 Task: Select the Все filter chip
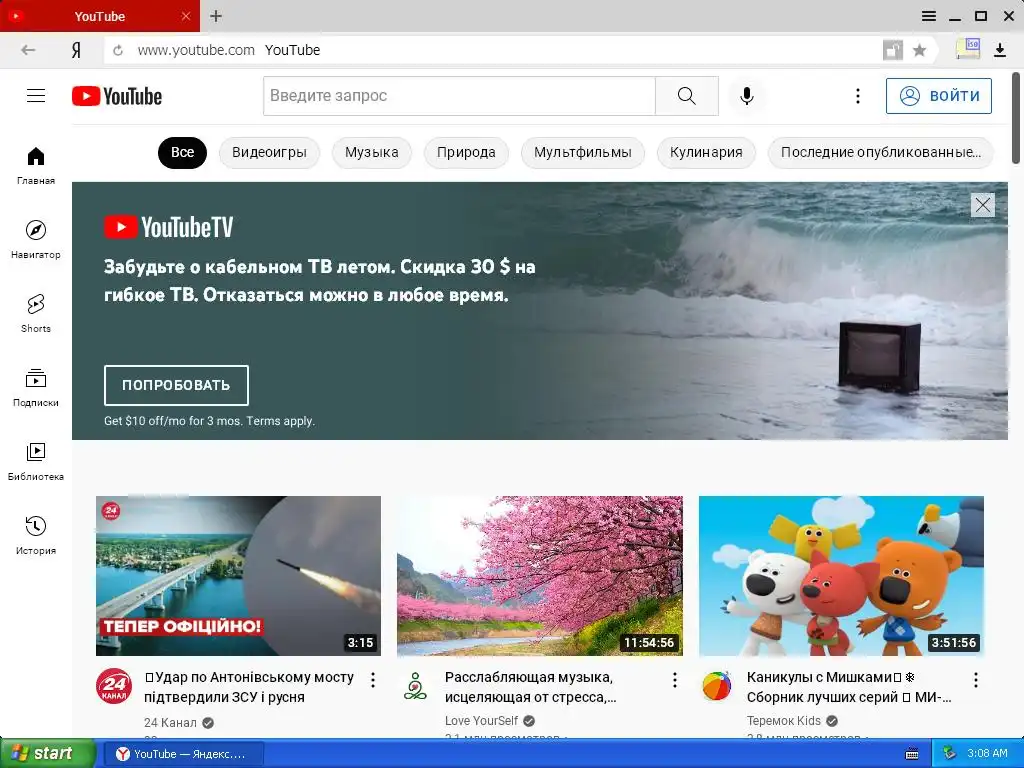click(x=182, y=153)
